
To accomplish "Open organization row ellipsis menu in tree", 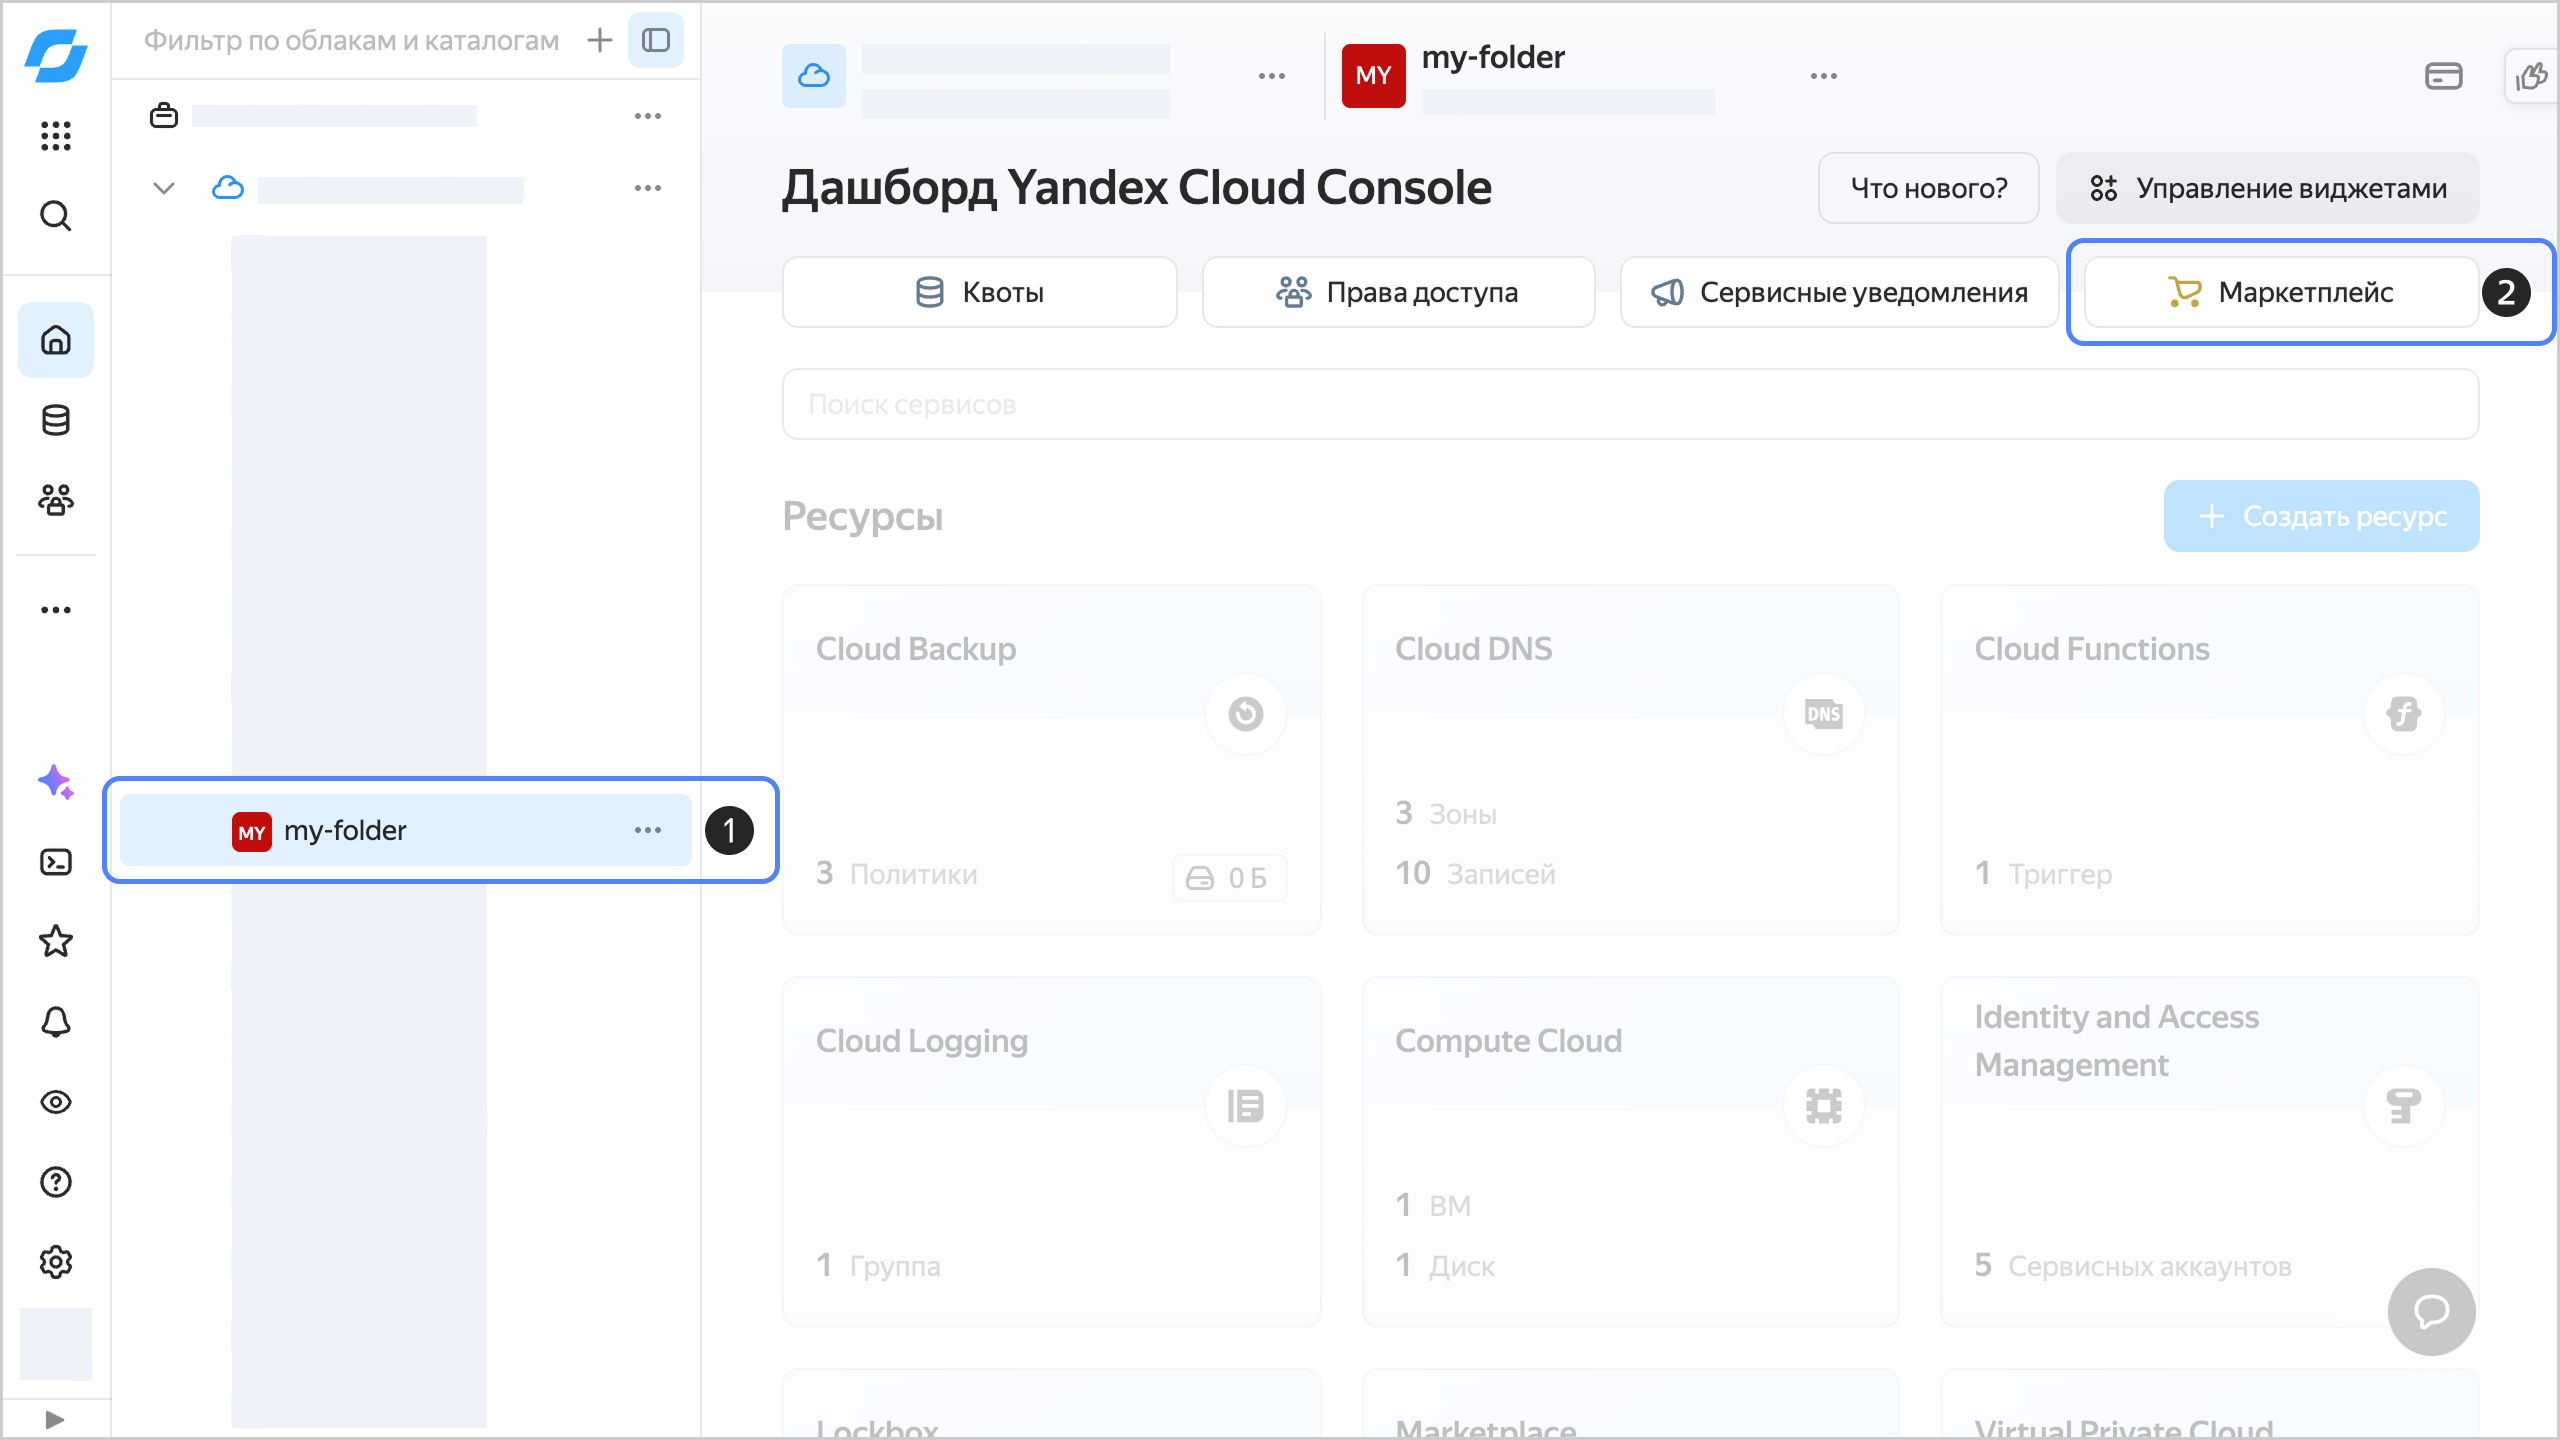I will click(x=648, y=116).
